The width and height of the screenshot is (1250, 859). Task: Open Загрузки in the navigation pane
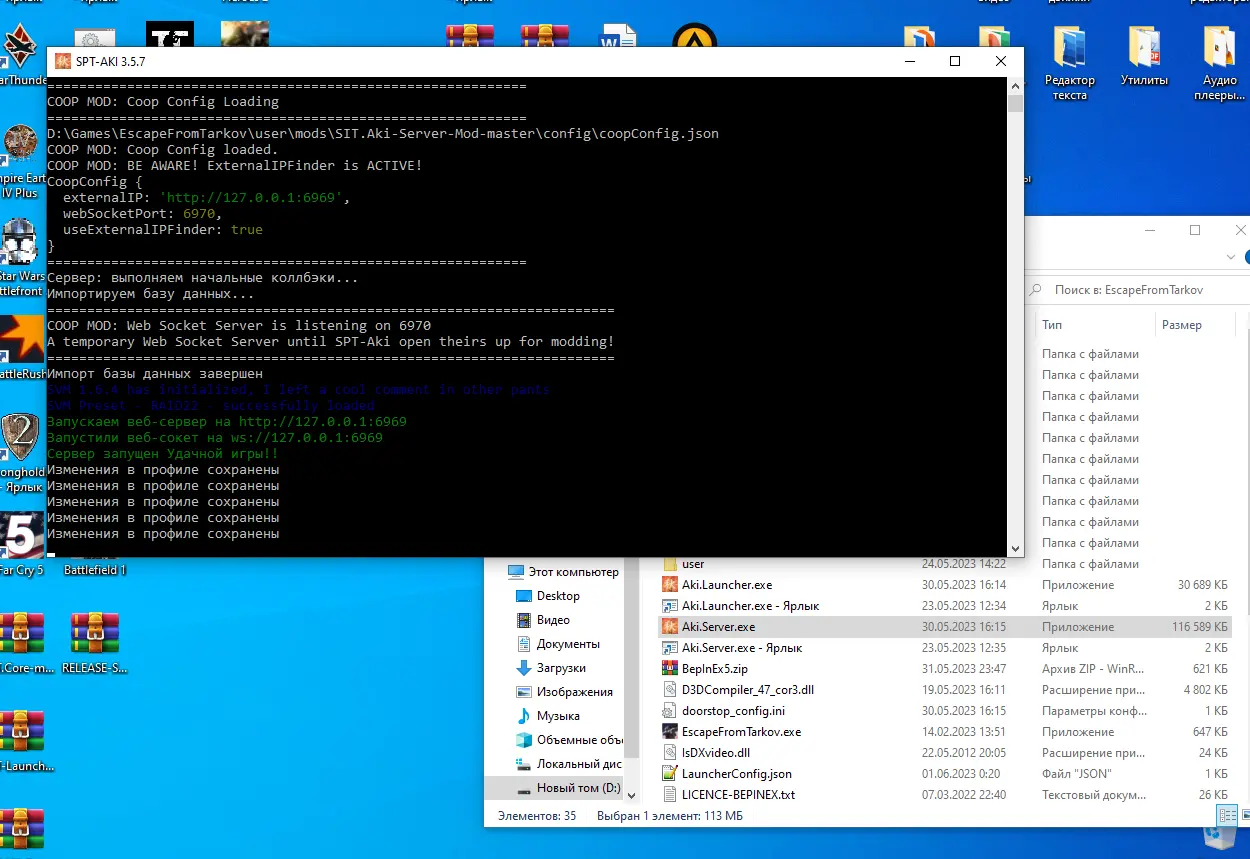coord(550,668)
